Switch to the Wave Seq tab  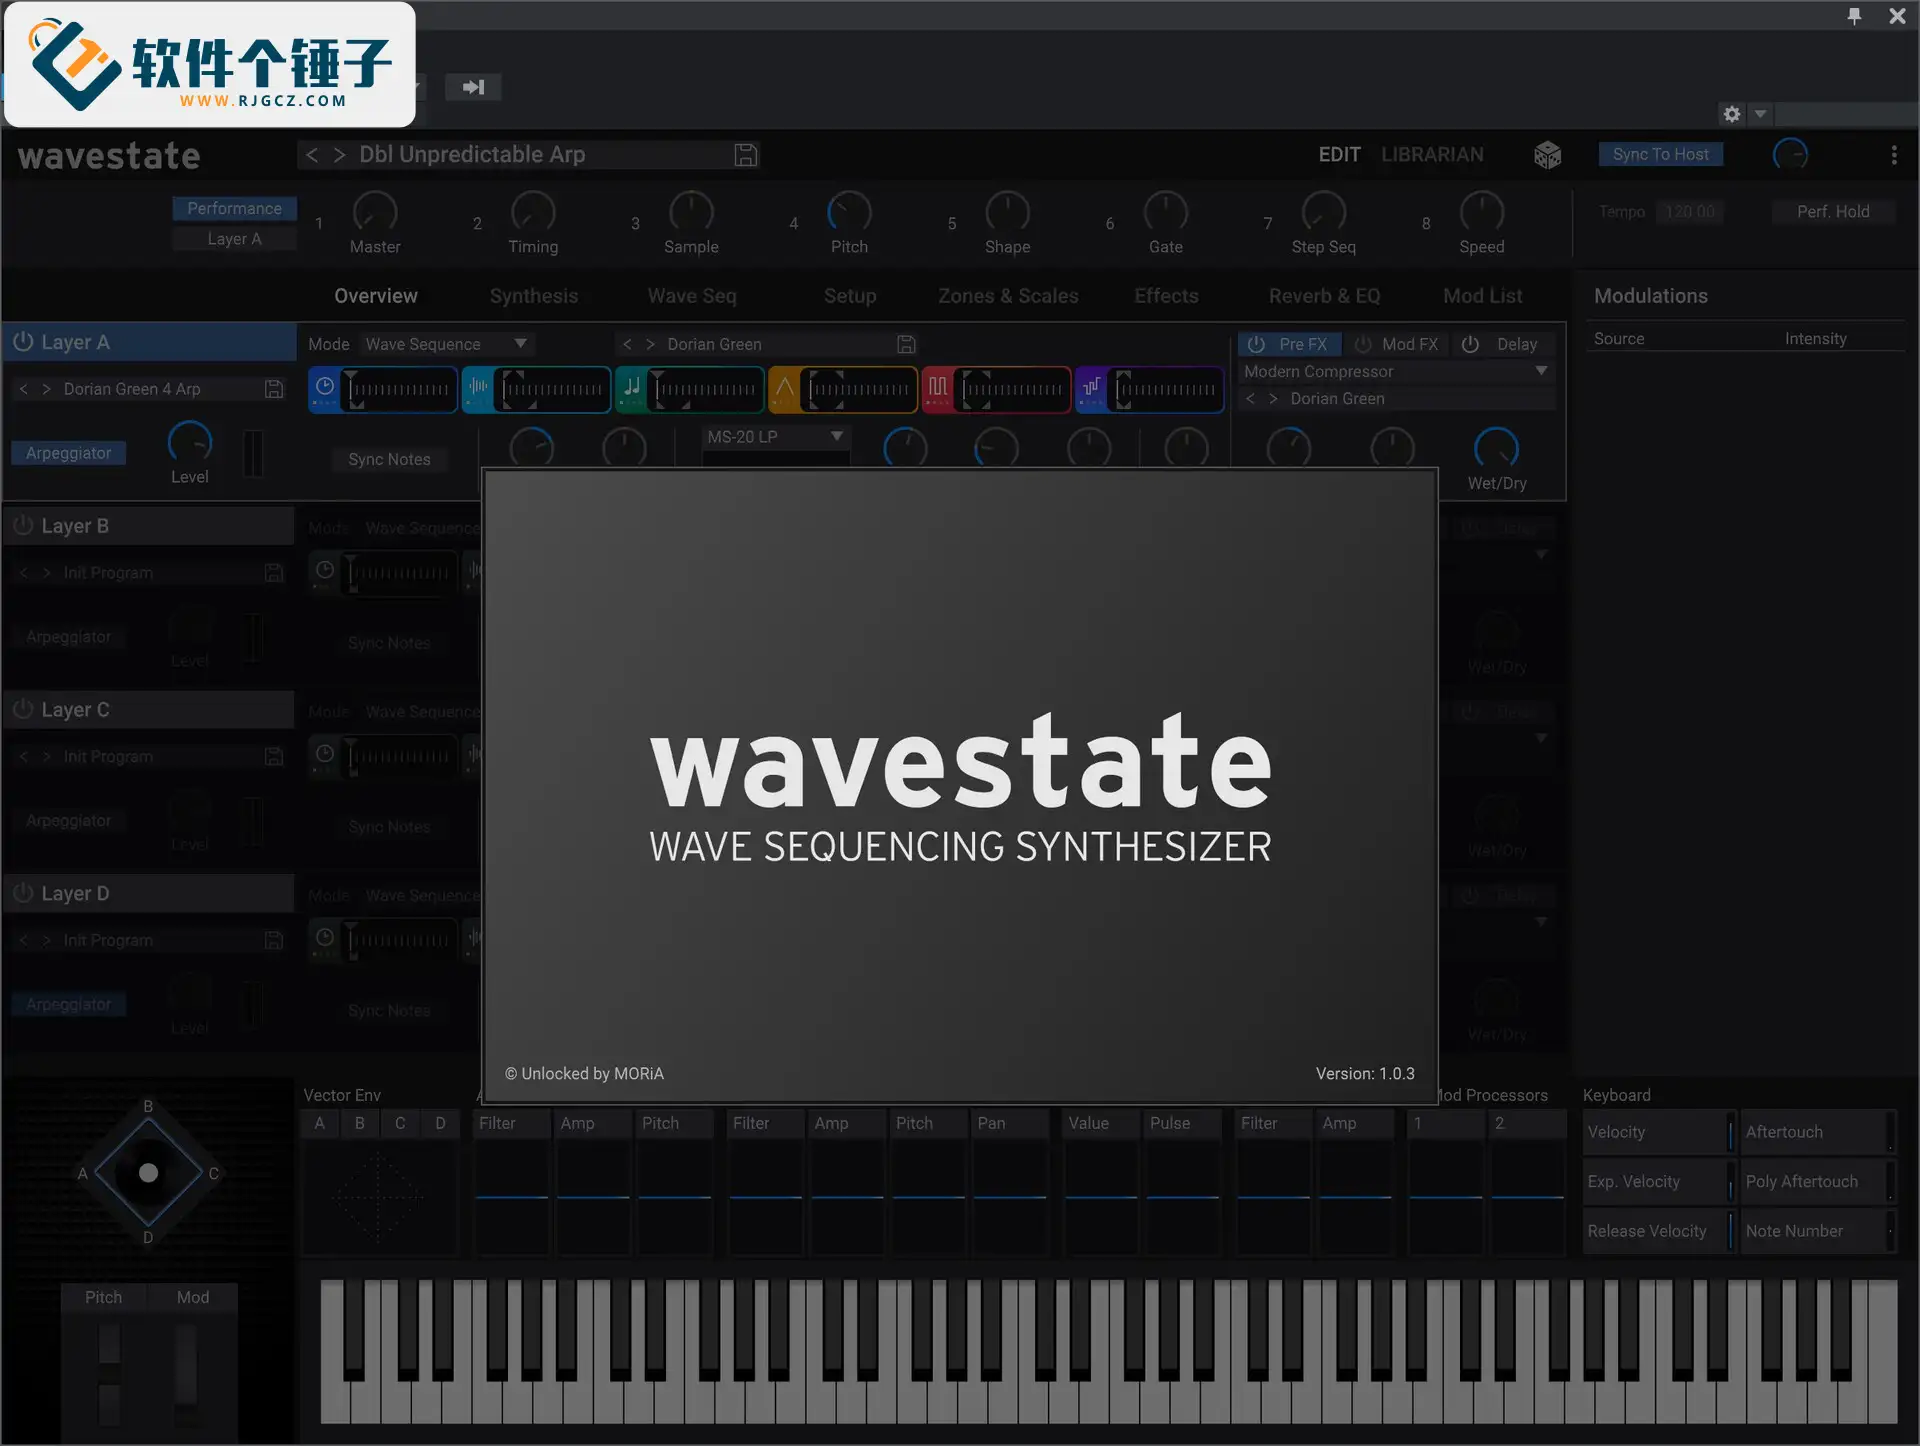692,296
